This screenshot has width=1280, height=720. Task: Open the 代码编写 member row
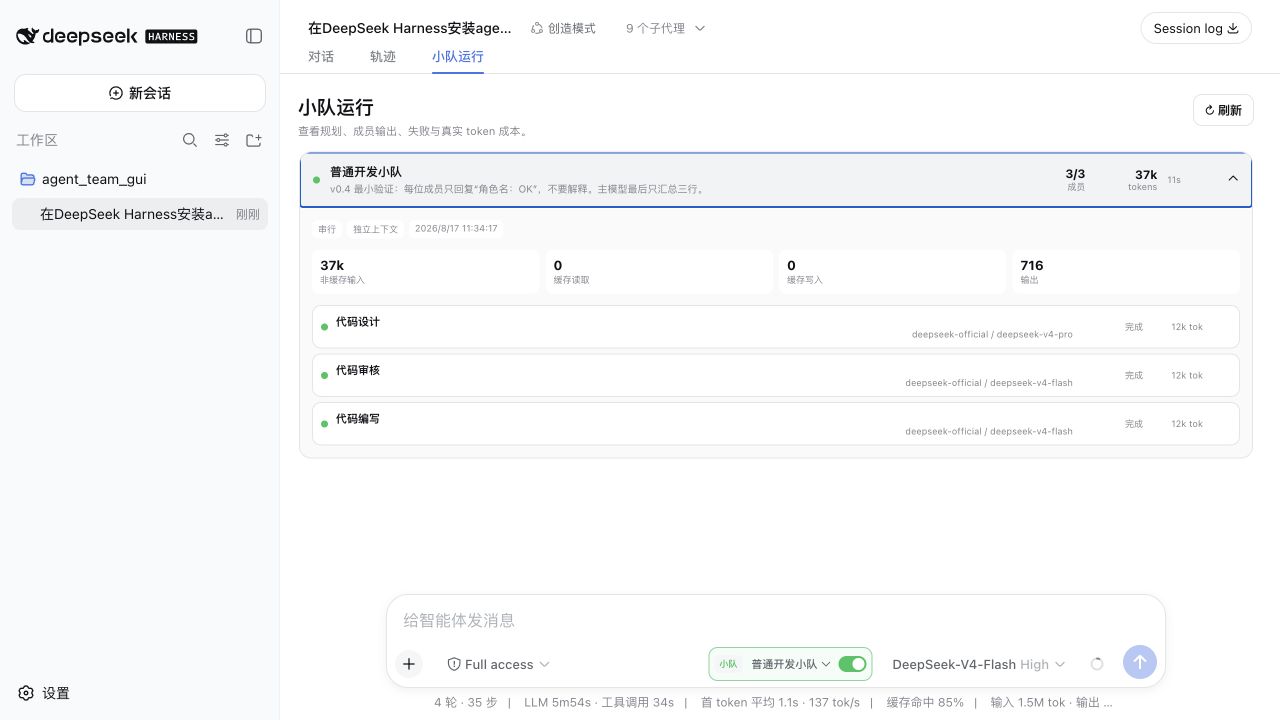(776, 423)
